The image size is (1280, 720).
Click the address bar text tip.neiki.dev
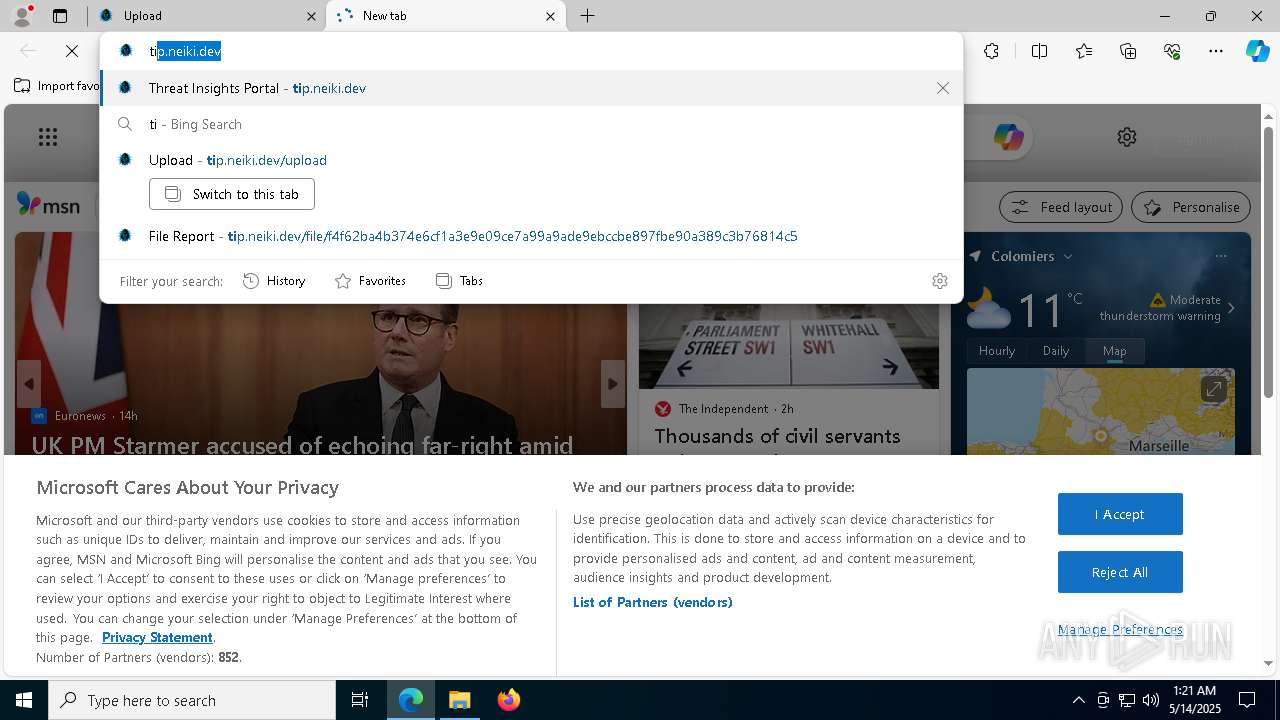[185, 51]
